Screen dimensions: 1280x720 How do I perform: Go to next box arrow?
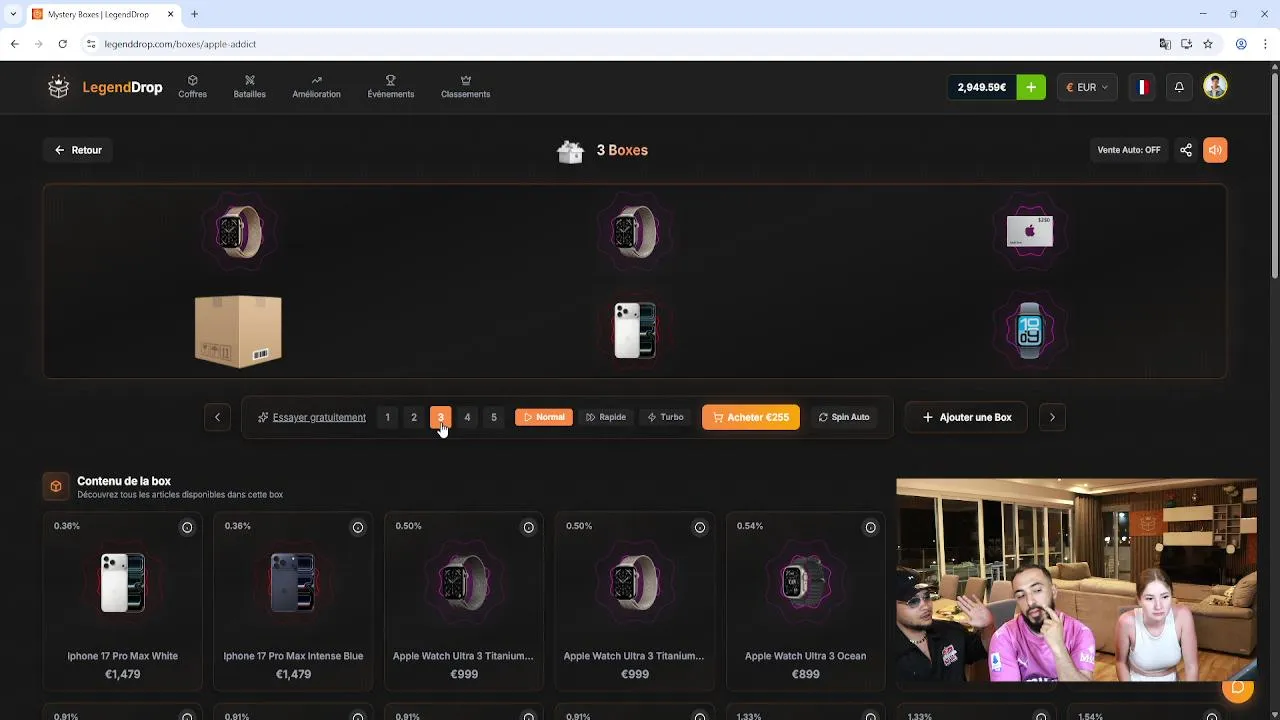coord(1052,417)
